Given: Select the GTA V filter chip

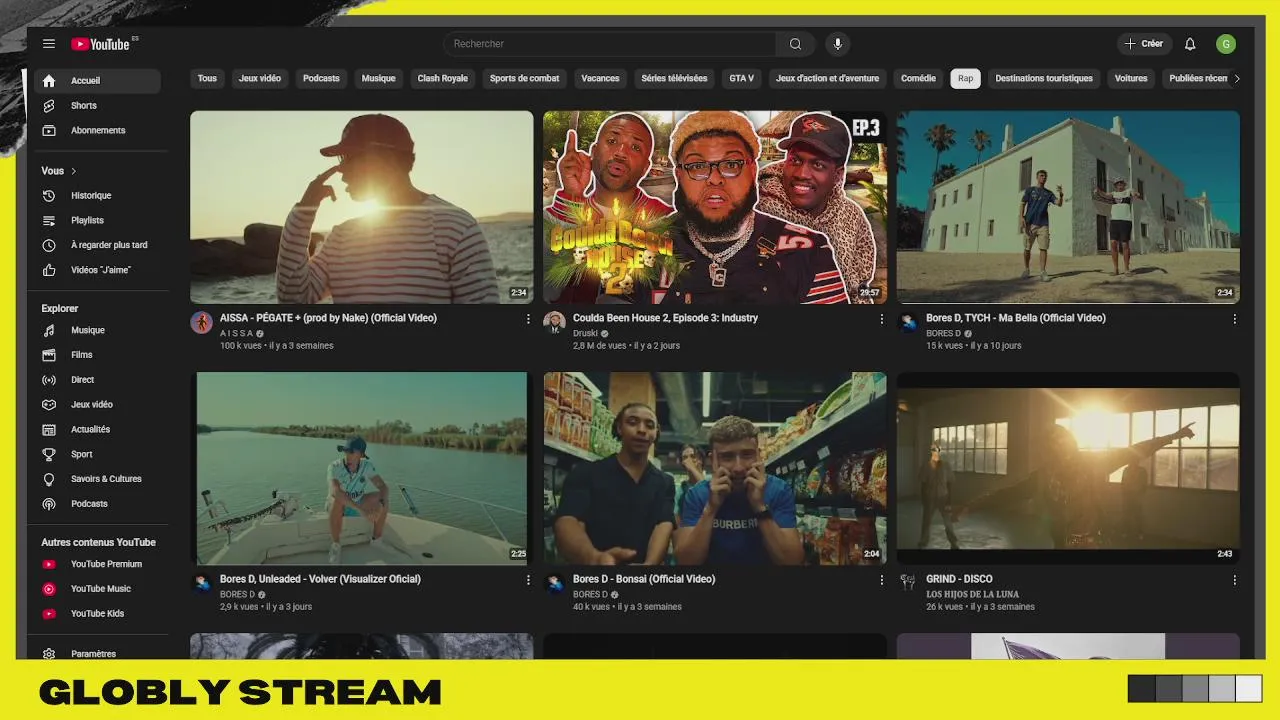Looking at the screenshot, I should [742, 79].
